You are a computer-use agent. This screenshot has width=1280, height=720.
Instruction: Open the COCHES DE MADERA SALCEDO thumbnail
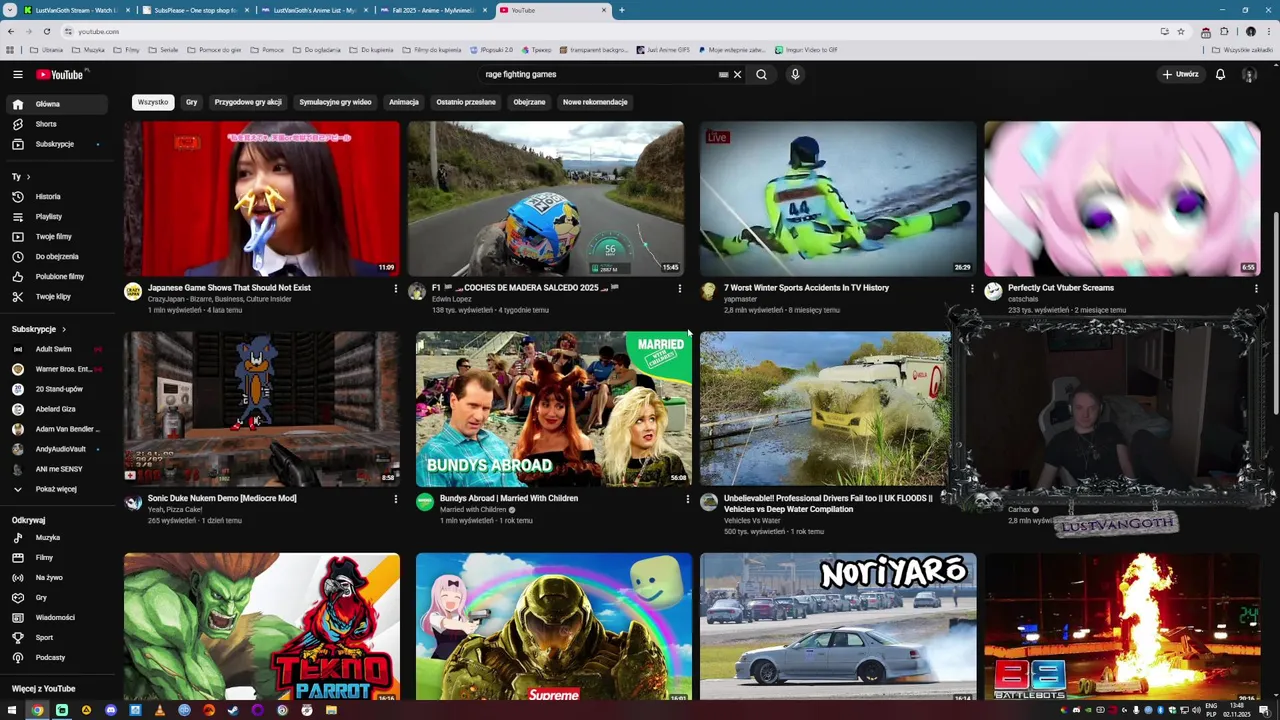[x=546, y=199]
